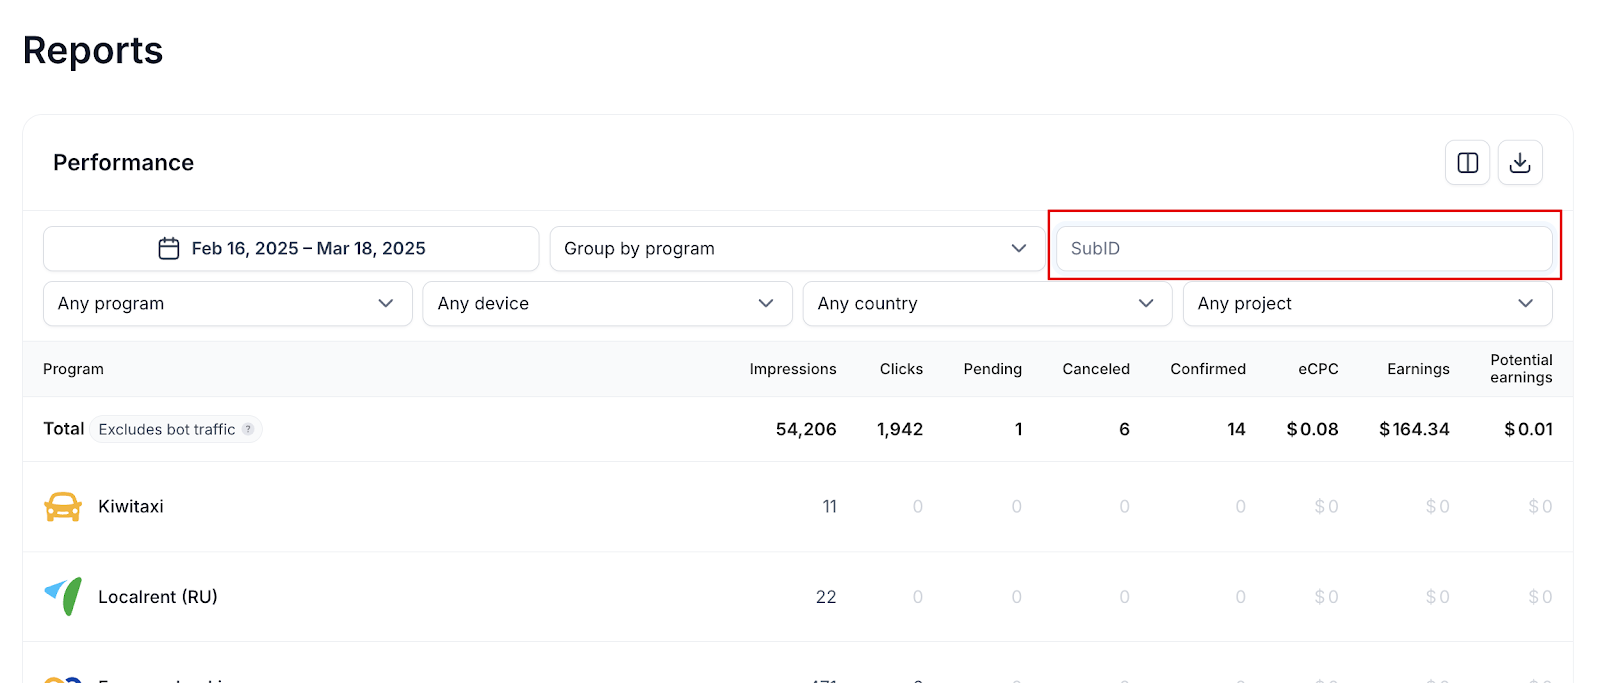Click the Performance section heading

(x=123, y=163)
